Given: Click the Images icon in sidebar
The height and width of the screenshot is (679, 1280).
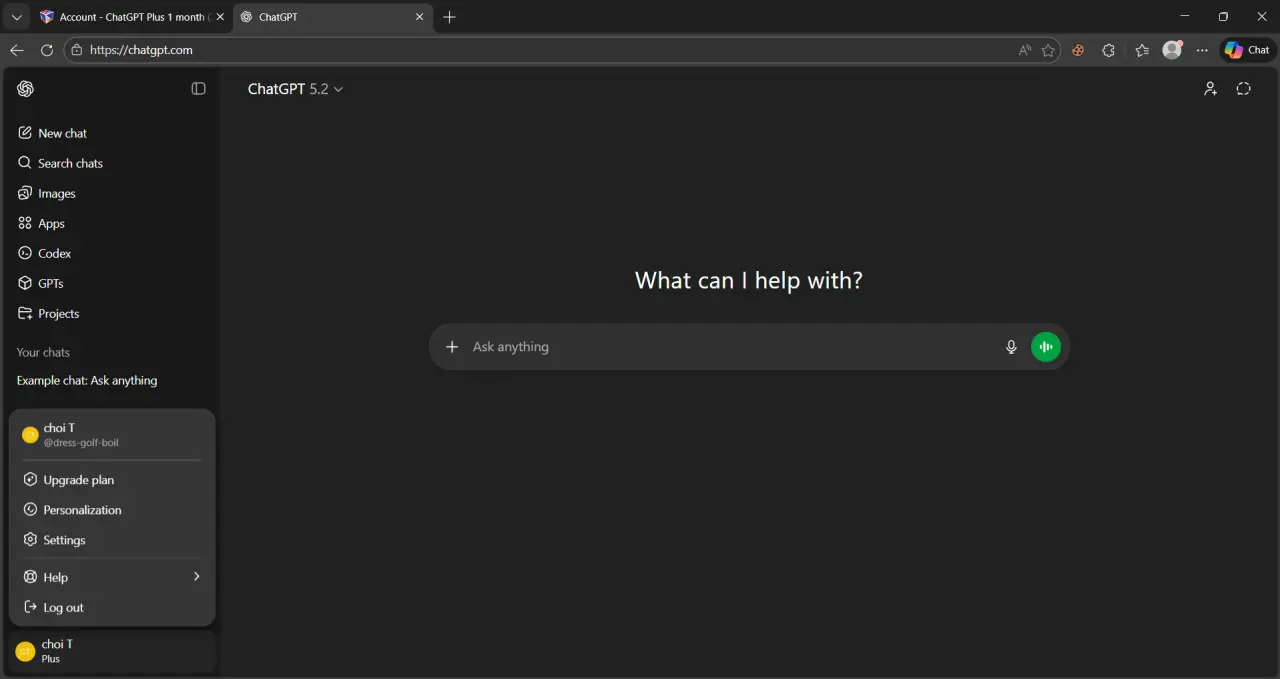Looking at the screenshot, I should point(25,193).
